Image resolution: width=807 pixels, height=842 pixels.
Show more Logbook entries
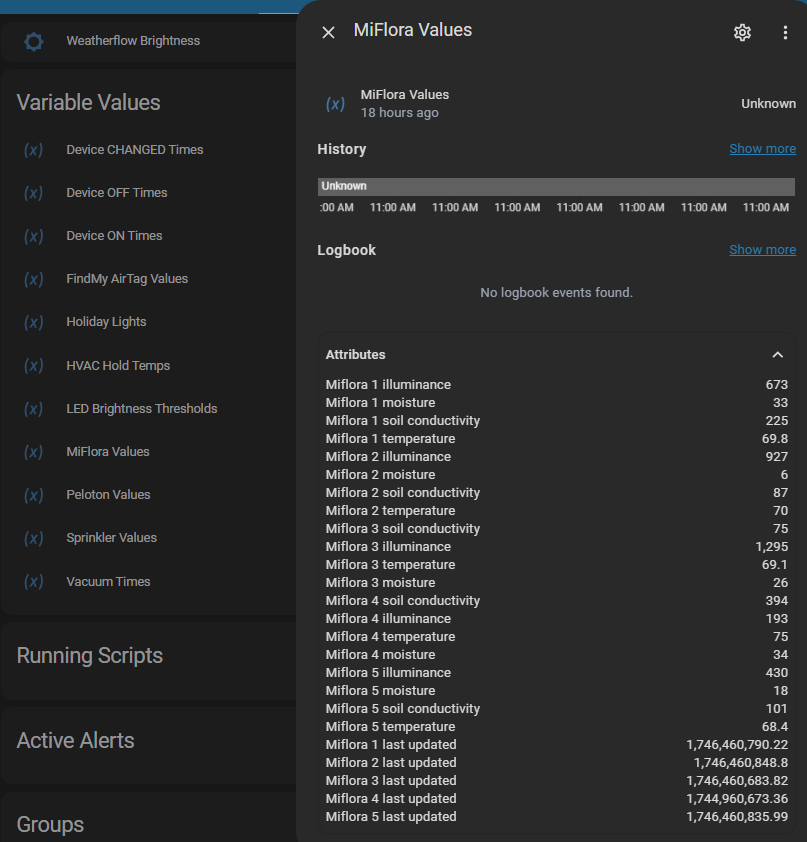point(762,250)
